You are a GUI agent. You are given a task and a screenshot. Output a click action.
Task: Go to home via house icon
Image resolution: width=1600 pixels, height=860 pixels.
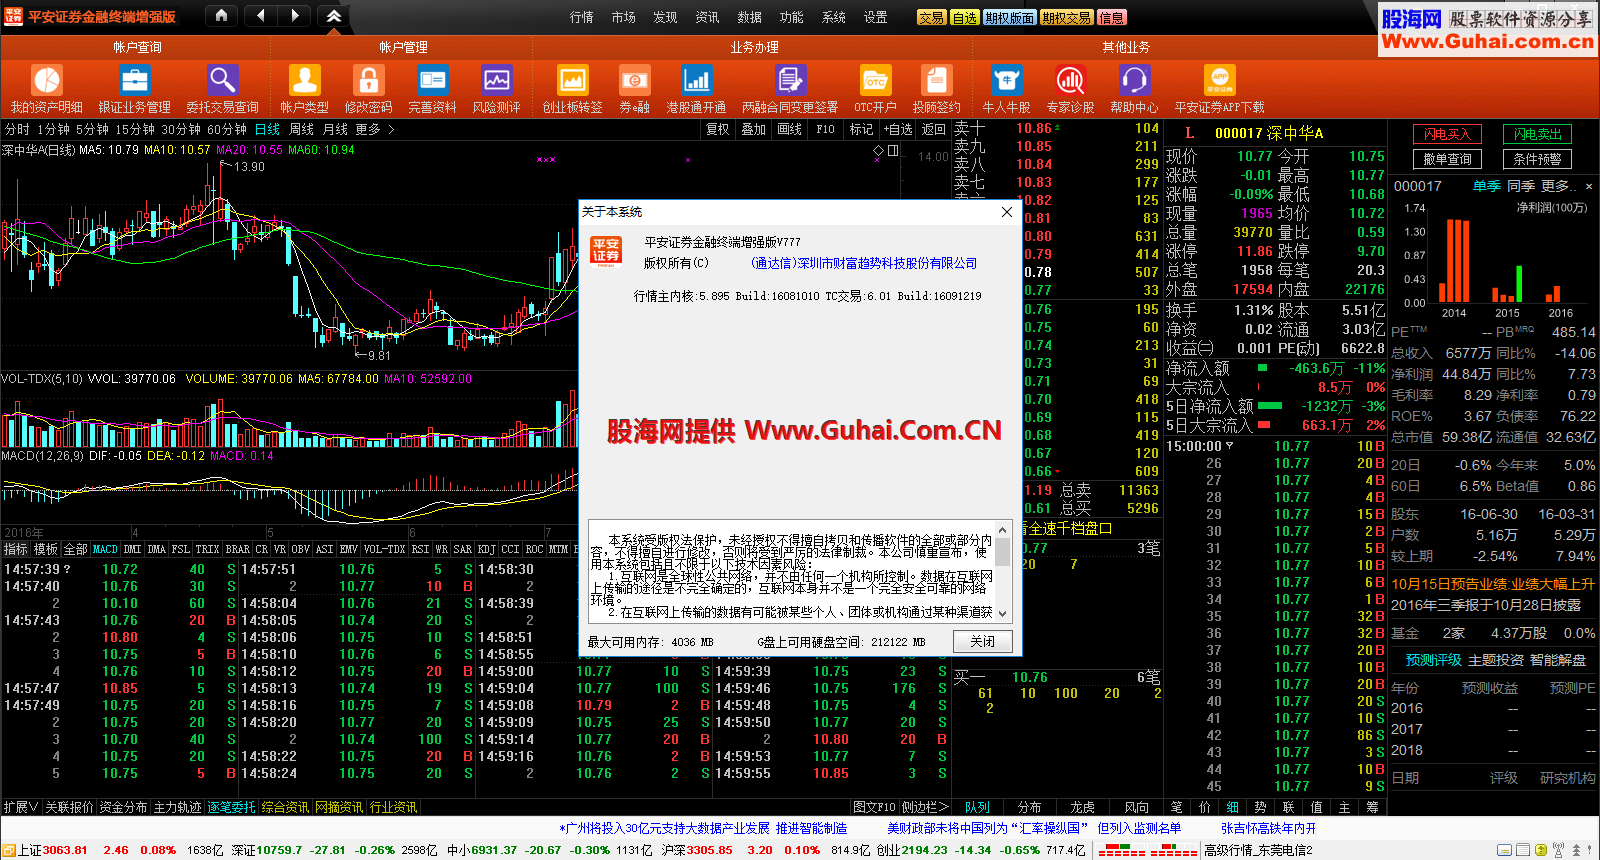(221, 16)
